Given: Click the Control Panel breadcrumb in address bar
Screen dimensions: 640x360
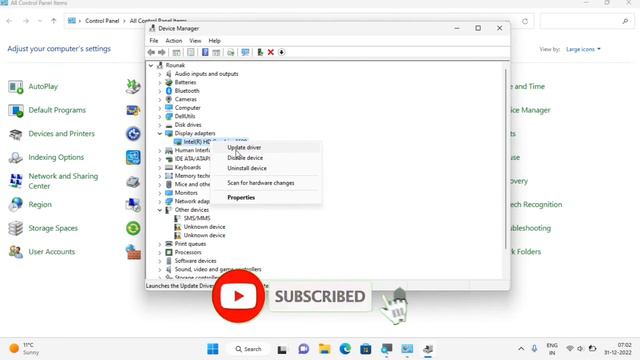Looking at the screenshot, I should click(x=102, y=21).
